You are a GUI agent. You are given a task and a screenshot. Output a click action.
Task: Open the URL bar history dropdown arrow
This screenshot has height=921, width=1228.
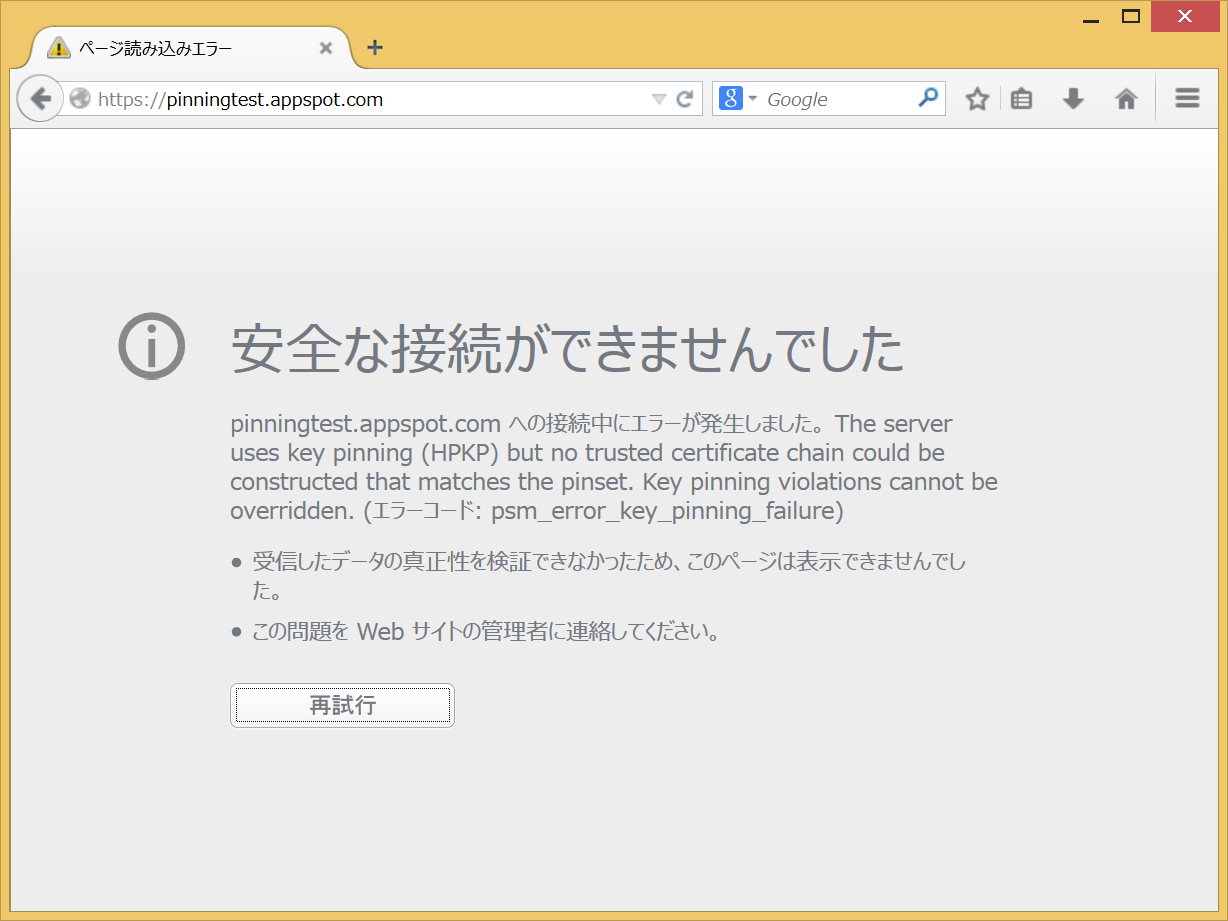click(x=658, y=98)
